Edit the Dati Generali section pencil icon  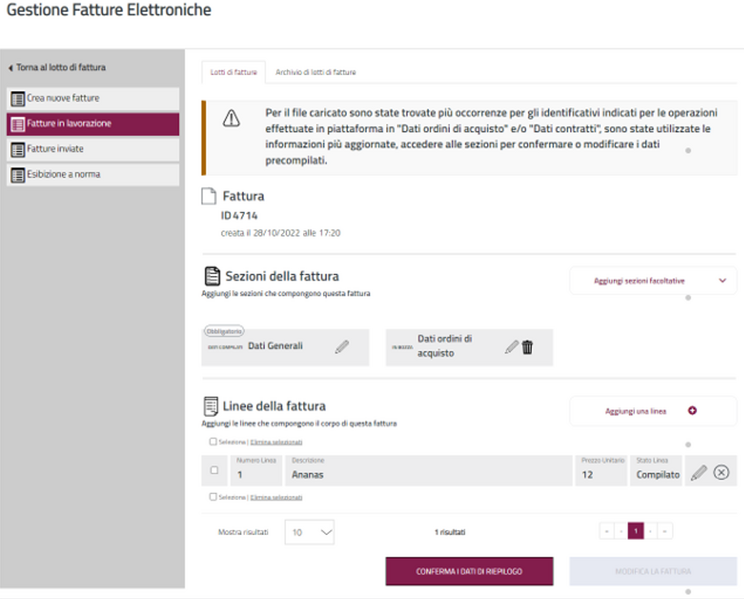(x=342, y=346)
